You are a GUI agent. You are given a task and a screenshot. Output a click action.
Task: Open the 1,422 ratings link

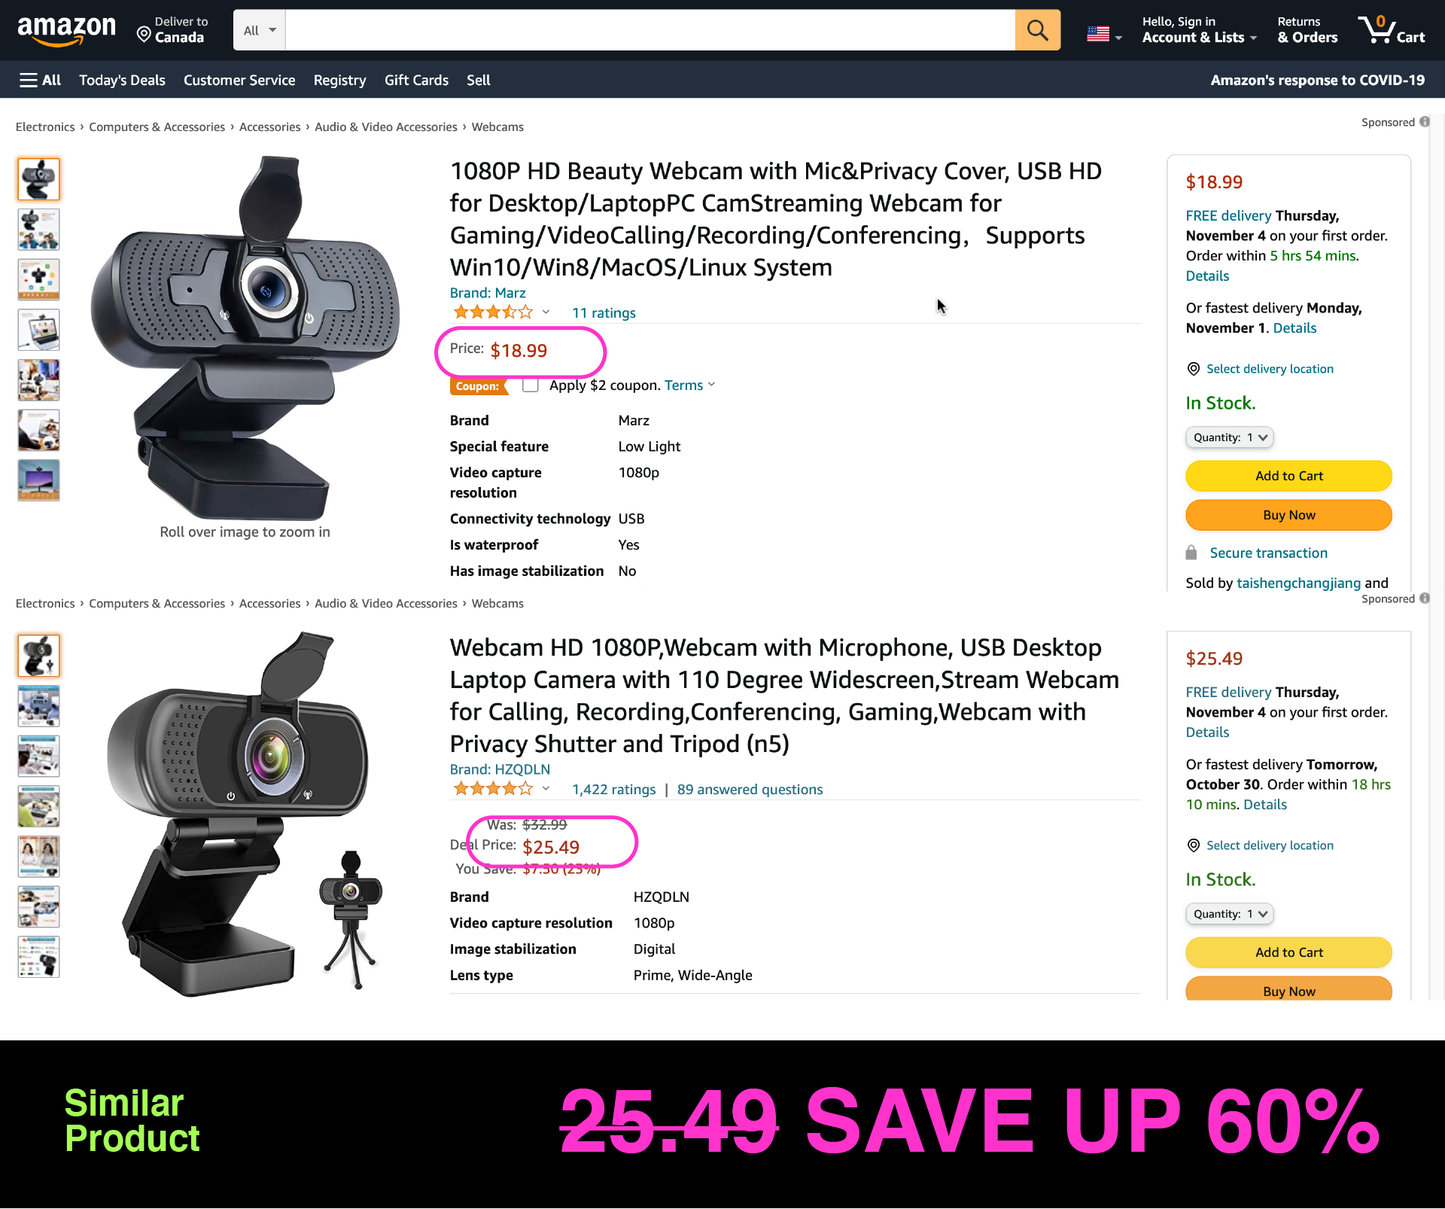(x=614, y=789)
